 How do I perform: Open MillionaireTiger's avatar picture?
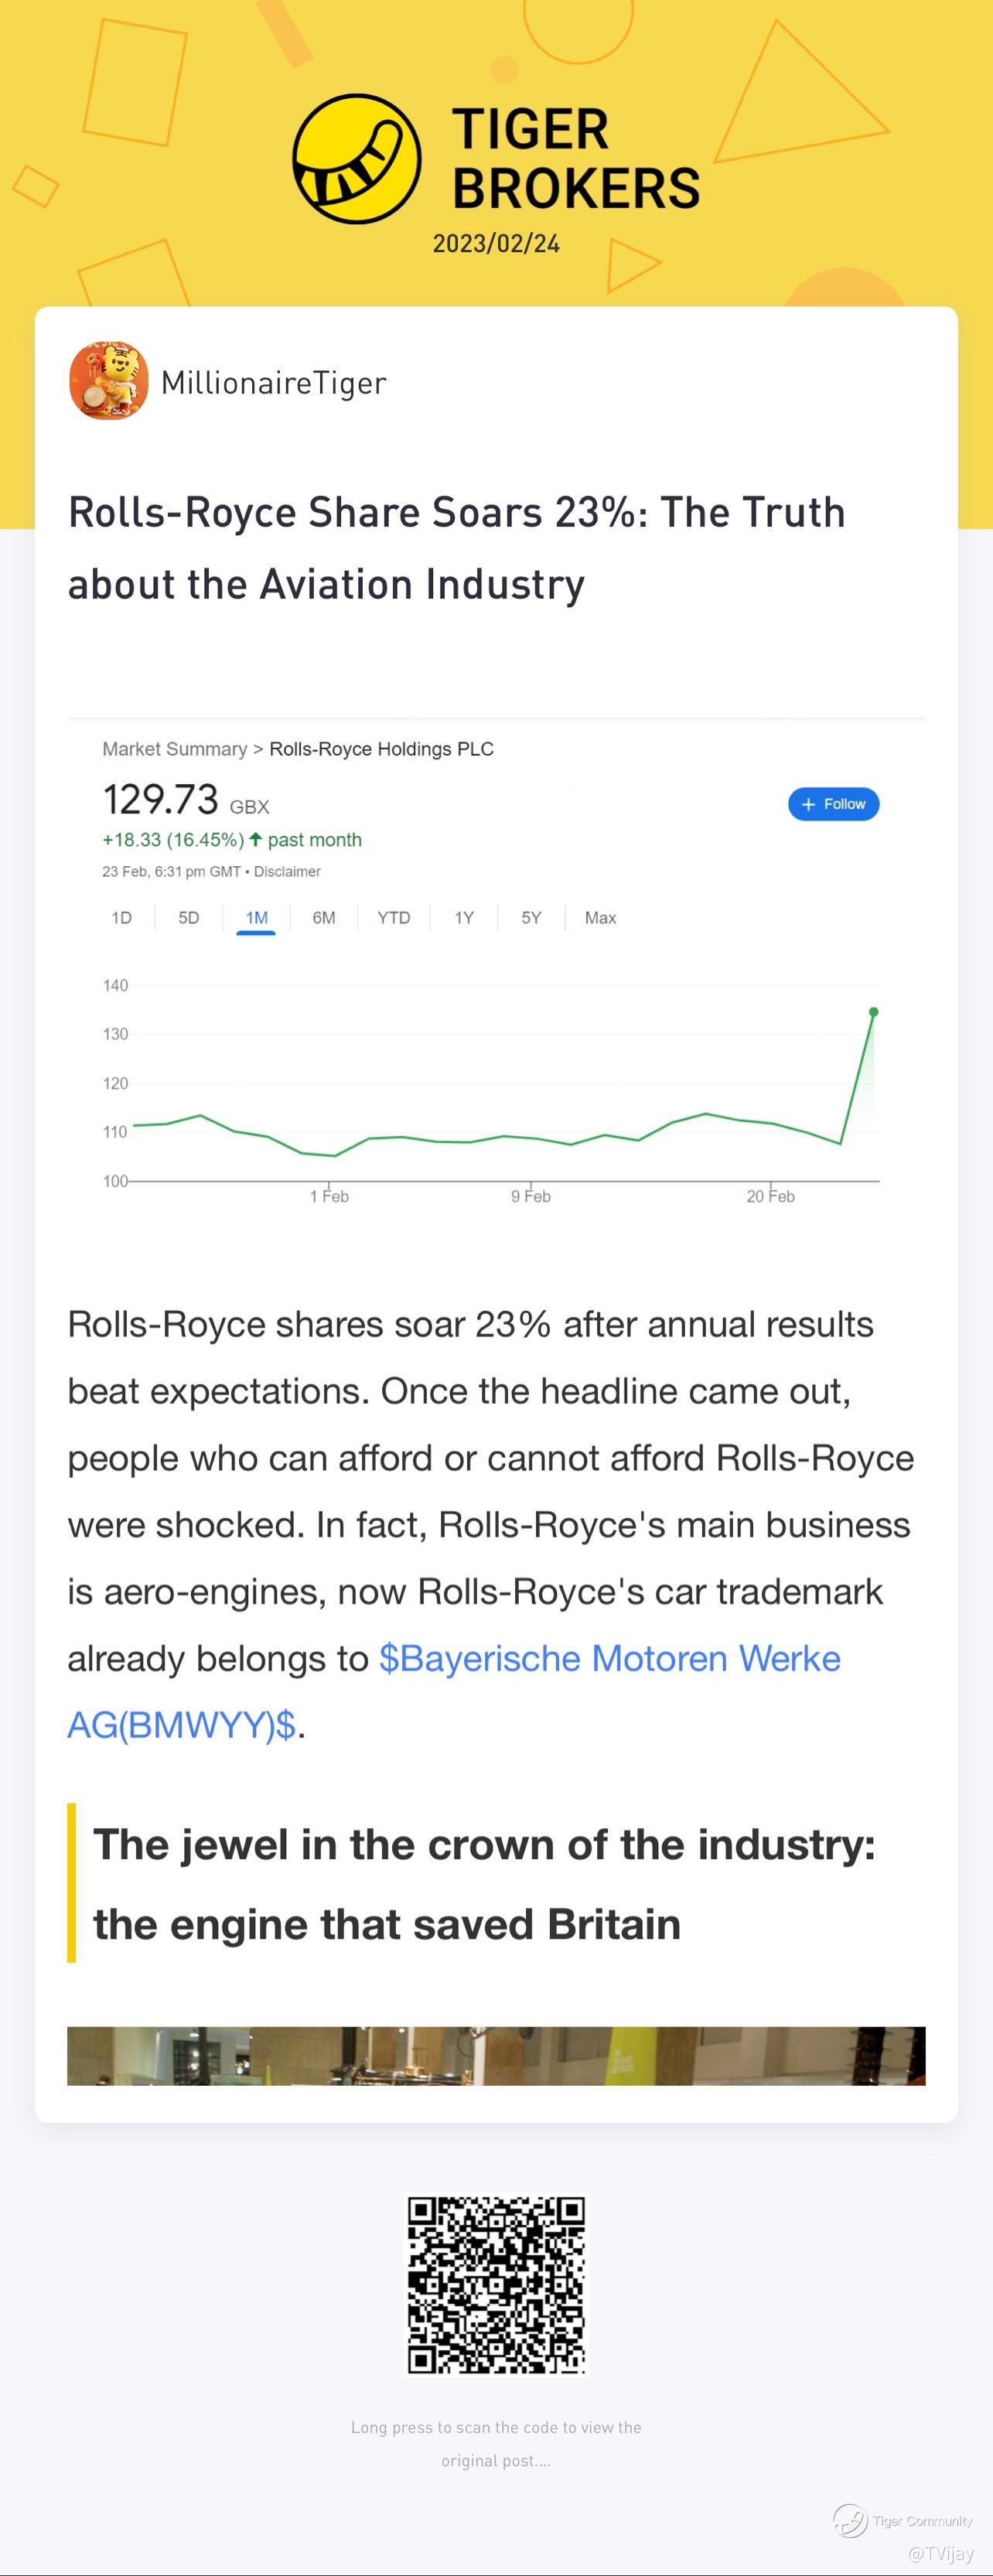click(109, 381)
